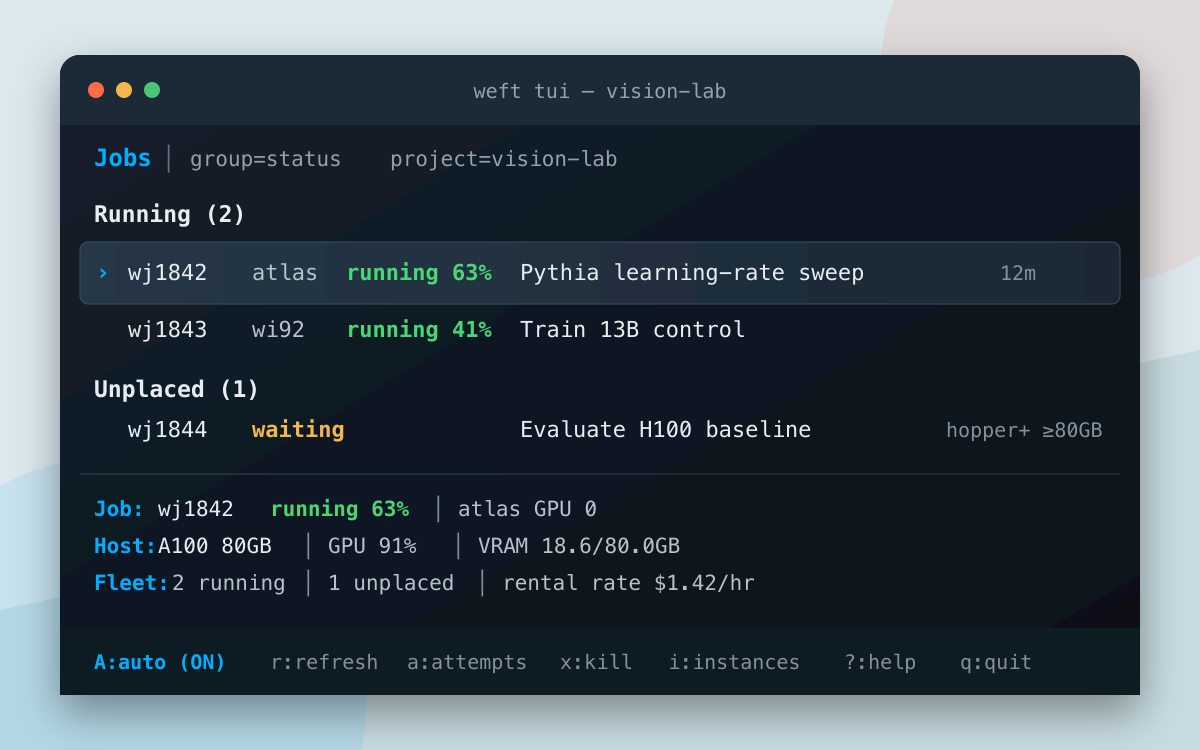
Task: Click the green macOS zoom button
Action: pyautogui.click(x=152, y=90)
